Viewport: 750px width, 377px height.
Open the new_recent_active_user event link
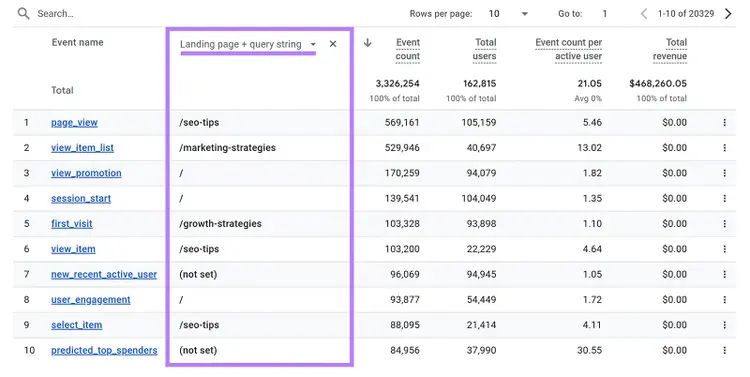click(104, 275)
